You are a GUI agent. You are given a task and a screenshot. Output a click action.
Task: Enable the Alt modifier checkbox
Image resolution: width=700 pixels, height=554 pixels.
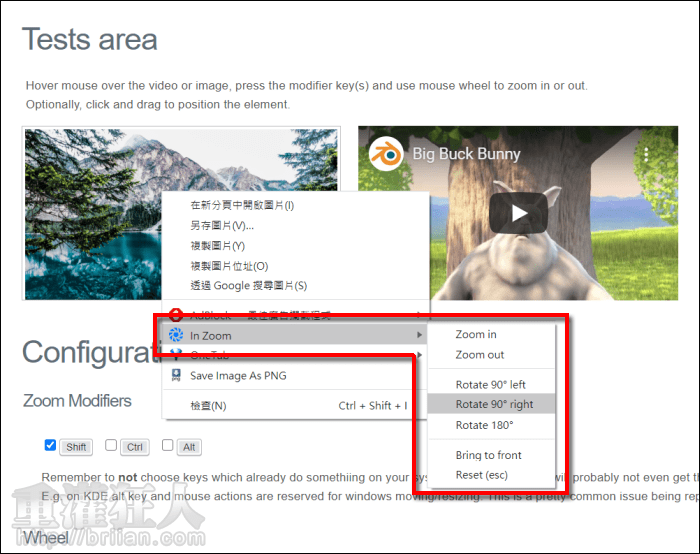(168, 446)
